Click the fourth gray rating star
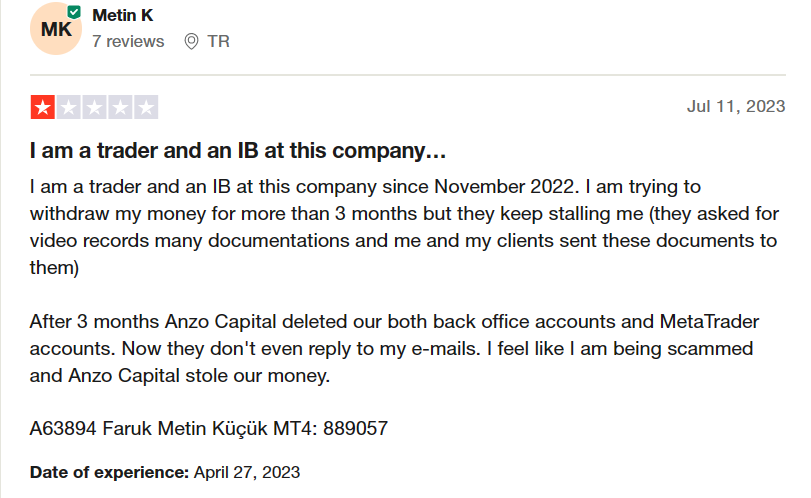The width and height of the screenshot is (811, 498). [x=120, y=107]
